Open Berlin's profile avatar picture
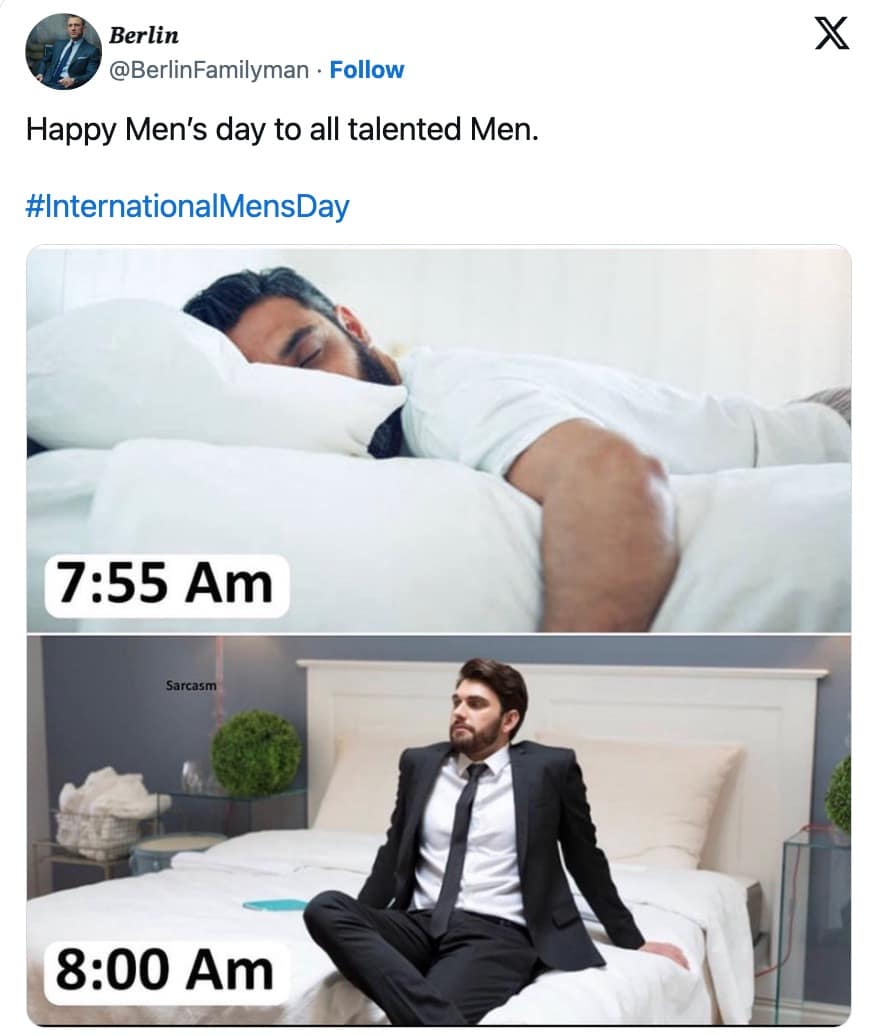 [63, 52]
